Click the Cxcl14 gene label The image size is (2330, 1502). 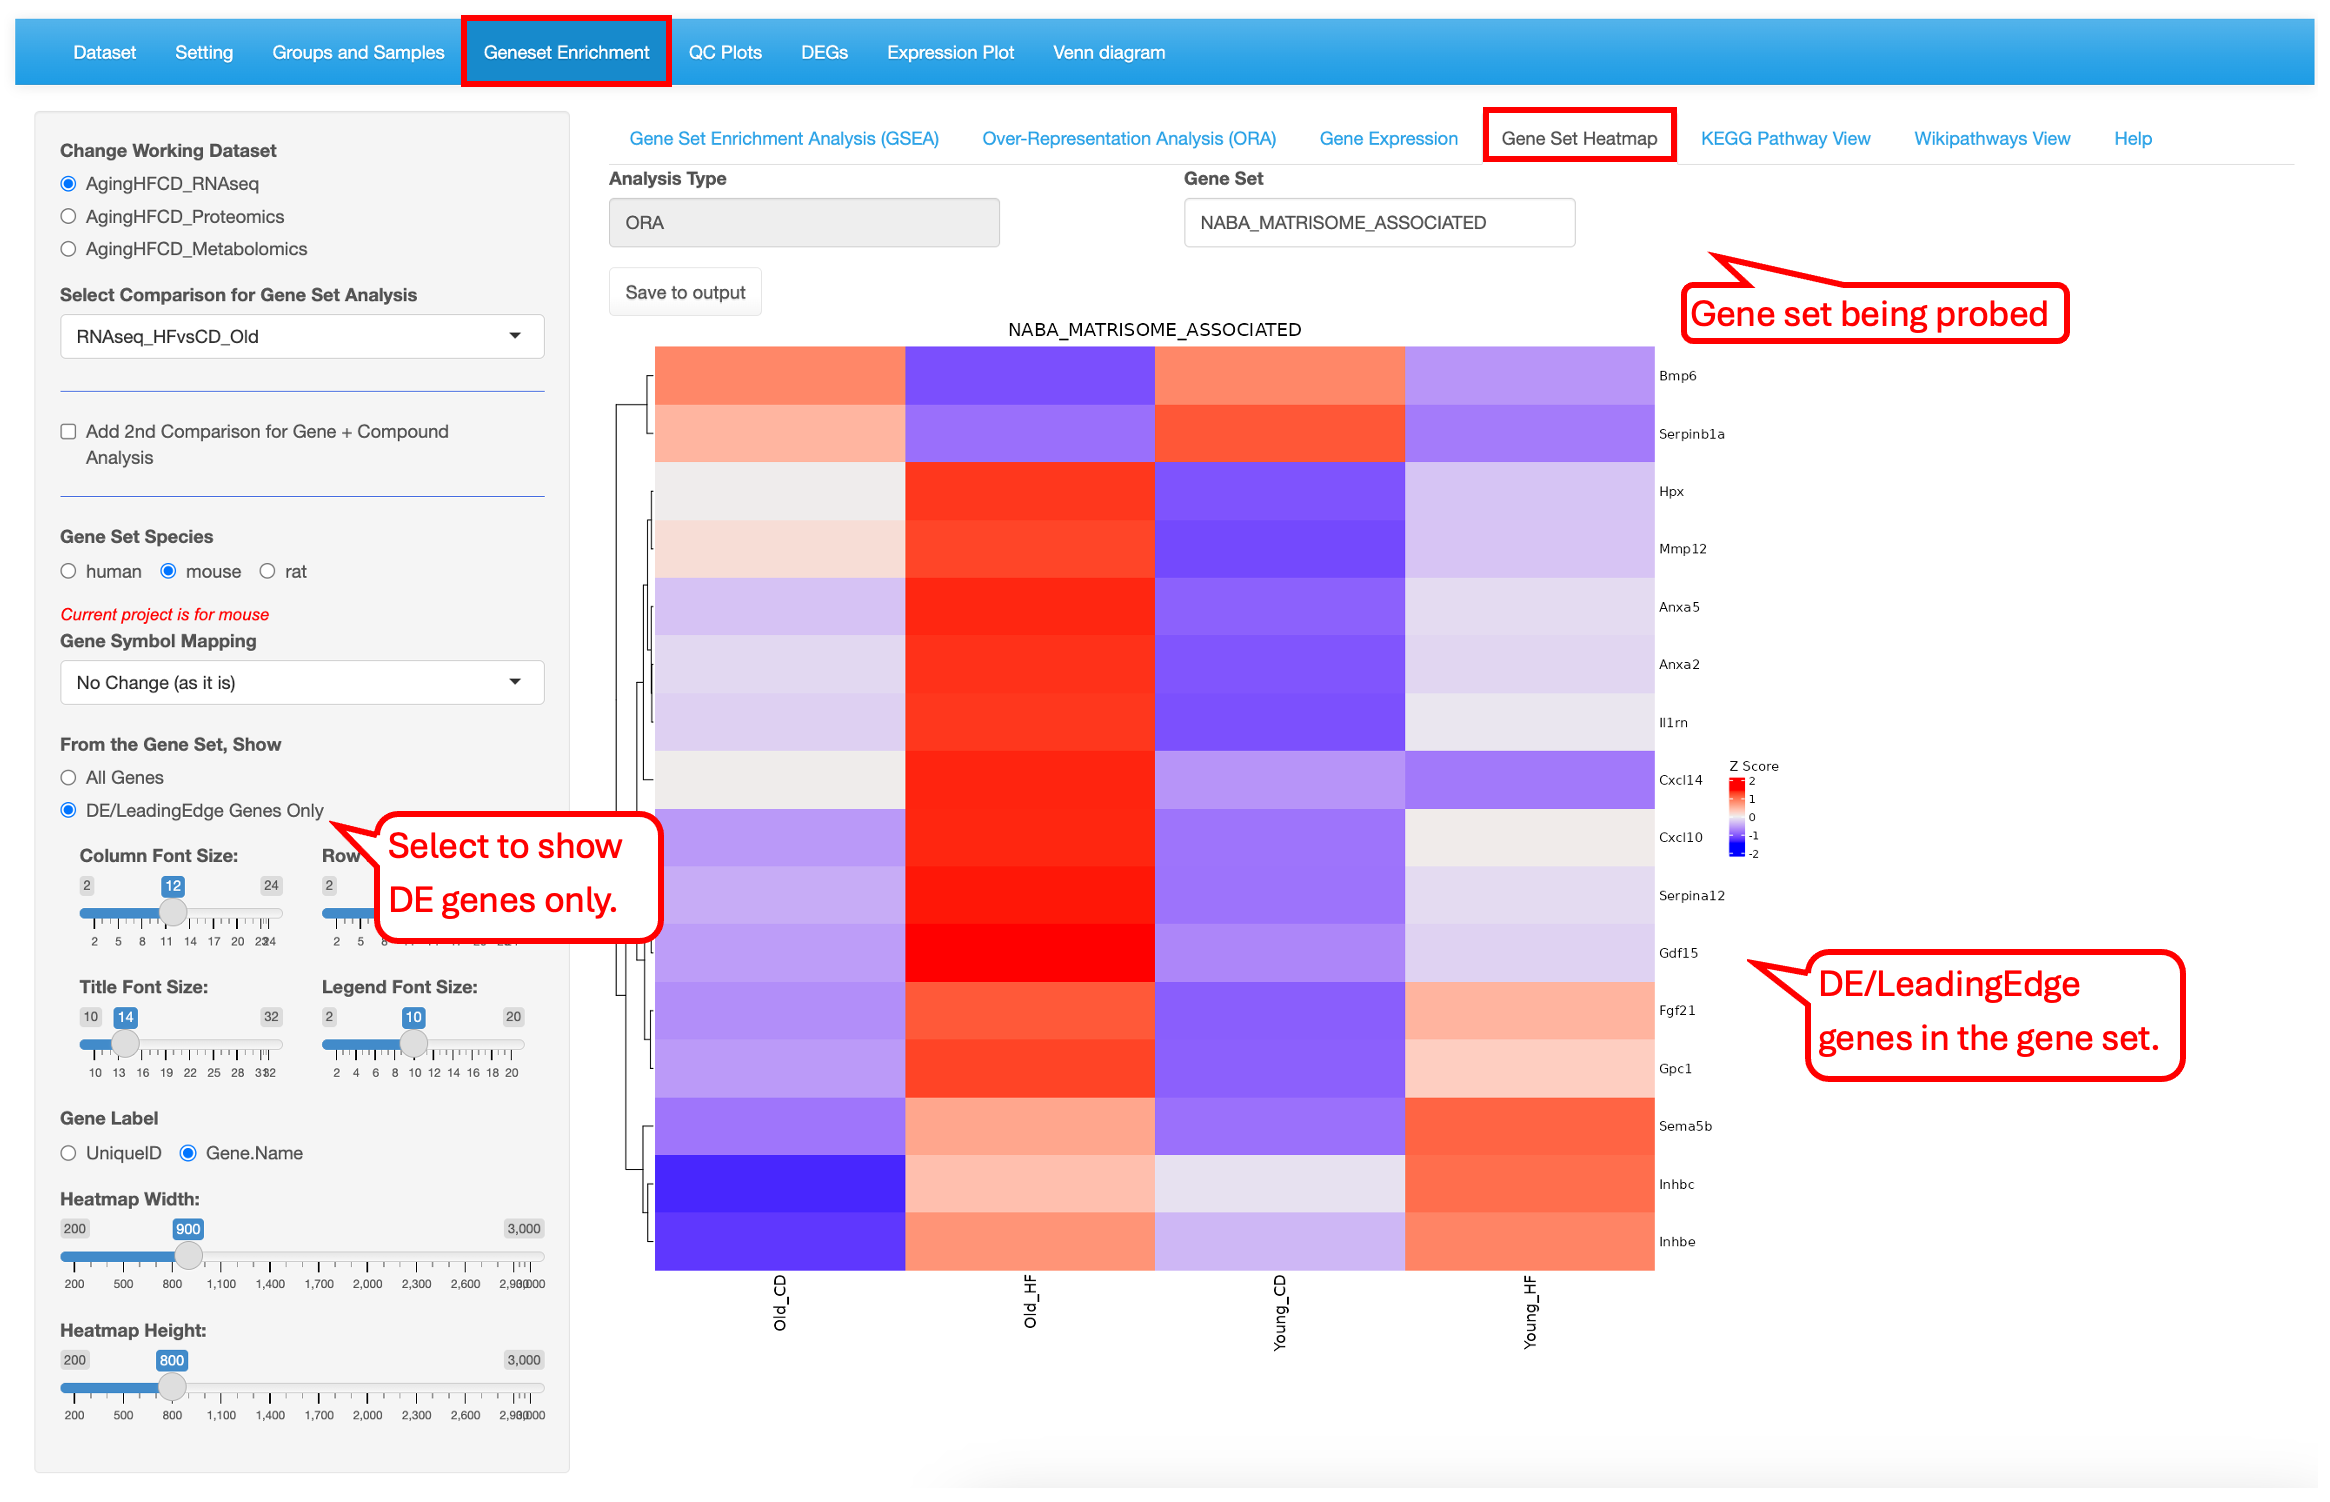[x=1680, y=780]
